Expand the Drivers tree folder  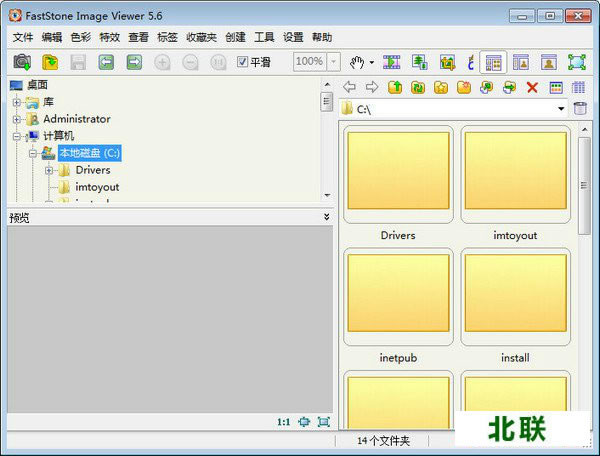[x=49, y=170]
